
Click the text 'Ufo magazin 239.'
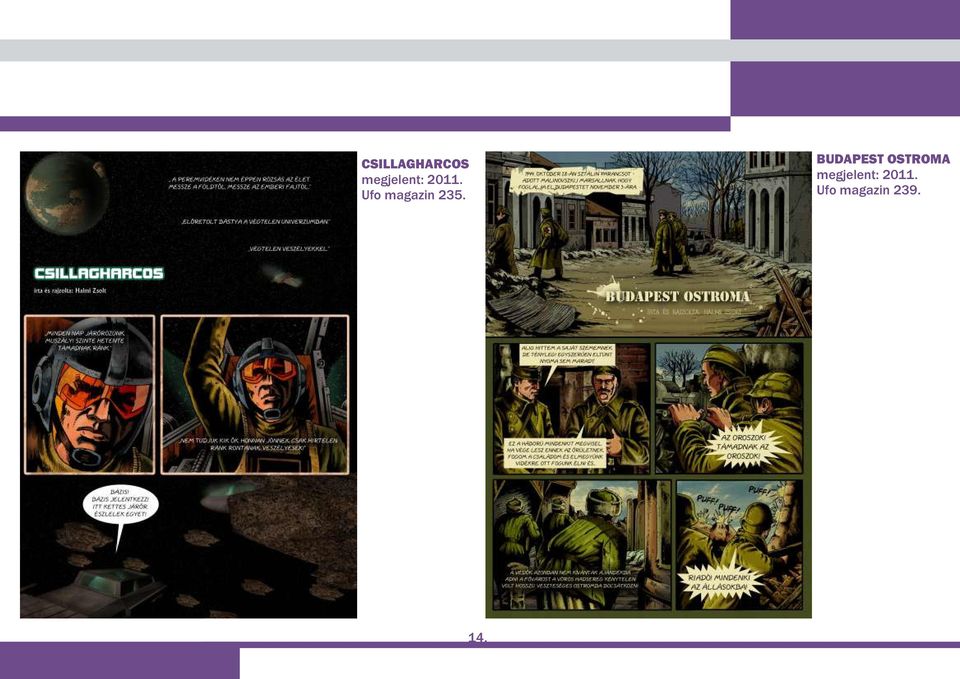[x=868, y=190]
